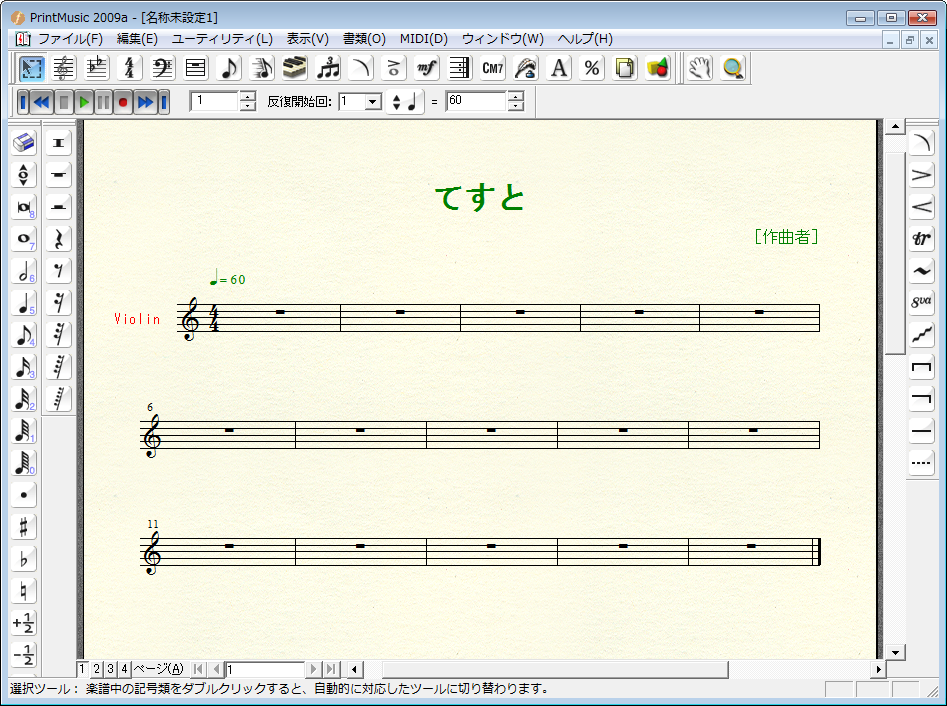Image resolution: width=947 pixels, height=706 pixels.
Task: Start playback with the green play button
Action: 84,102
